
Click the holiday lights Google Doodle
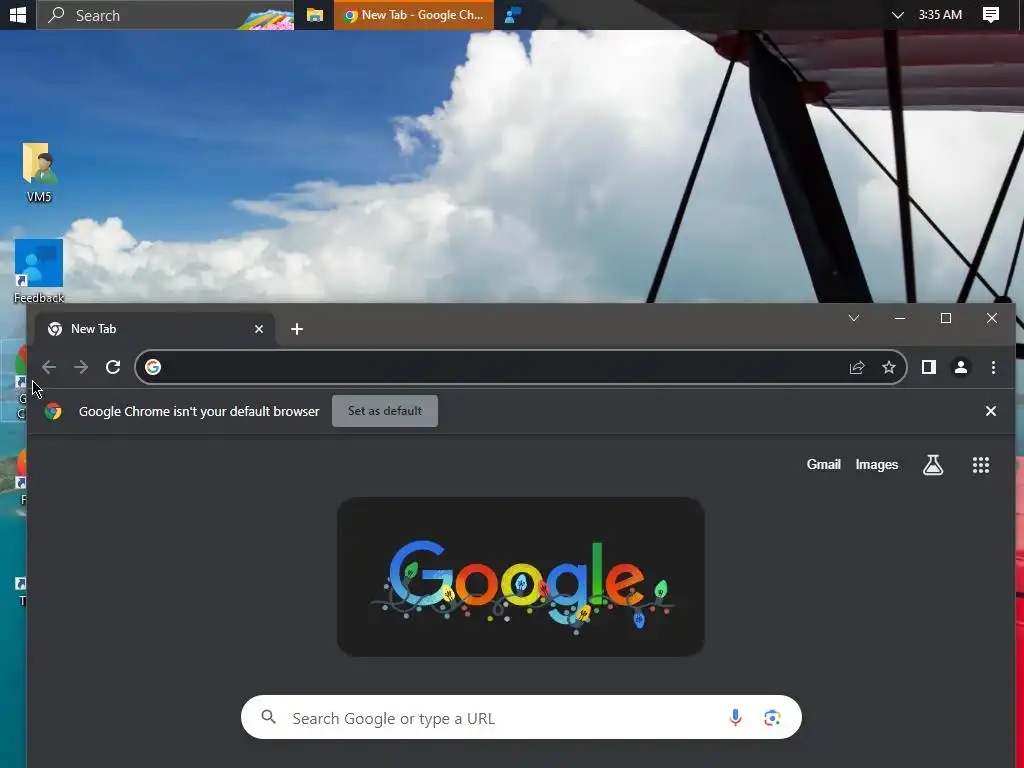[x=520, y=577]
